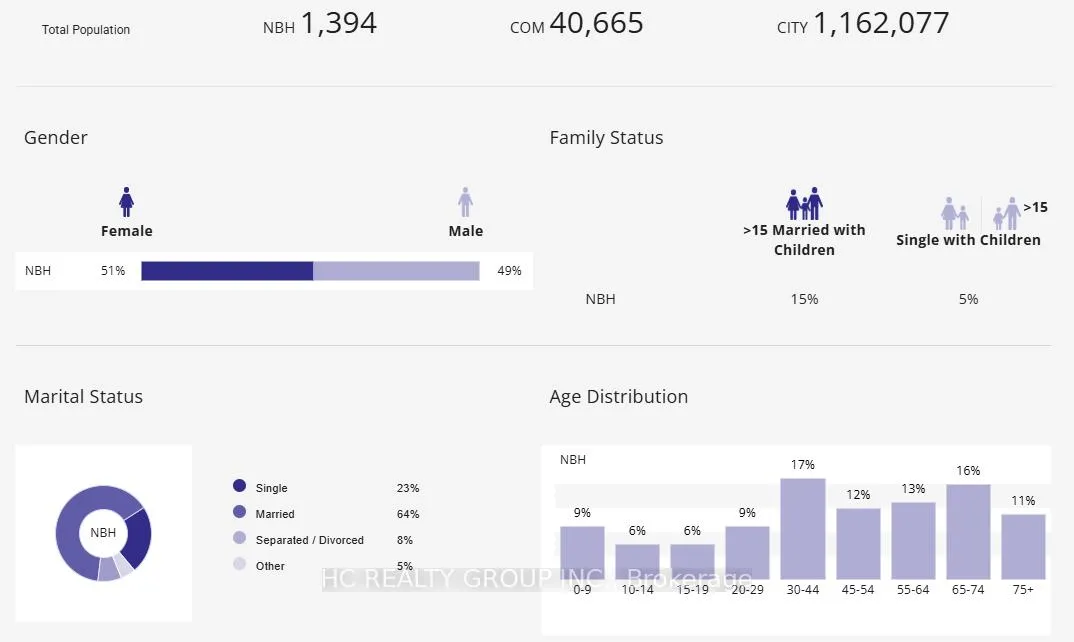Viewport: 1074px width, 642px height.
Task: Click the Male figure icon
Action: 466,201
